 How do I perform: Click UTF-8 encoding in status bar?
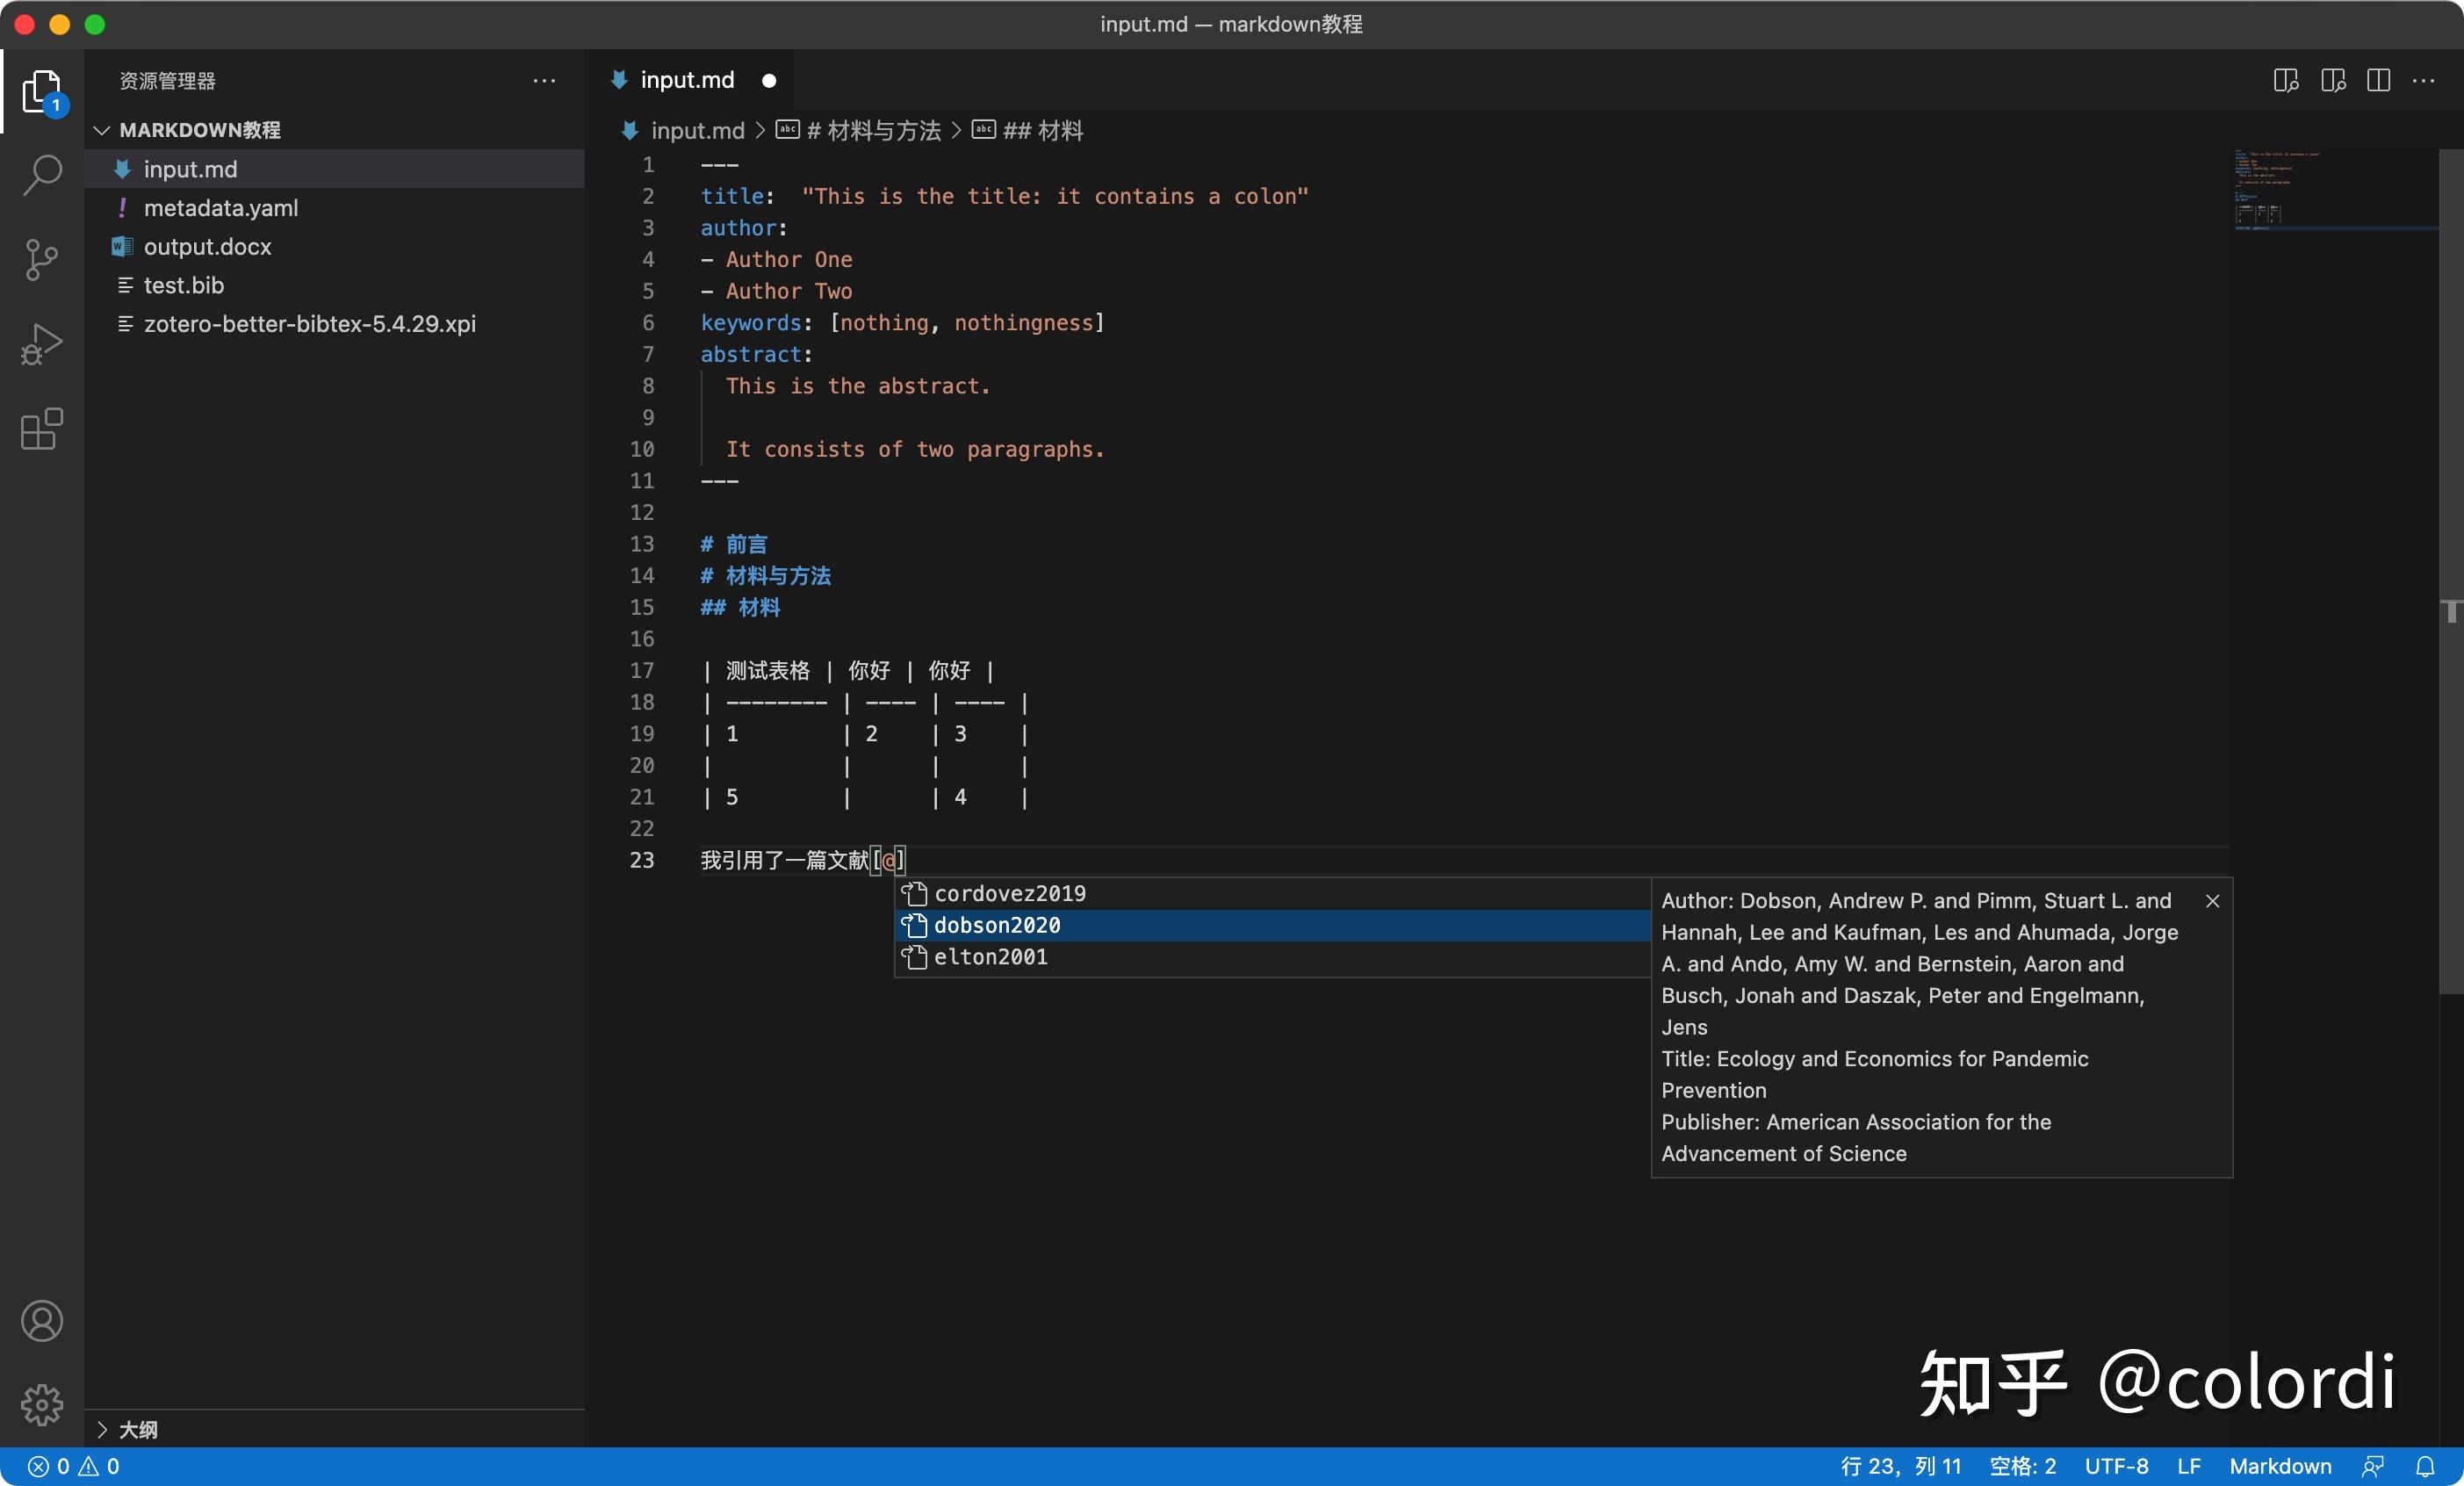pyautogui.click(x=2115, y=1466)
